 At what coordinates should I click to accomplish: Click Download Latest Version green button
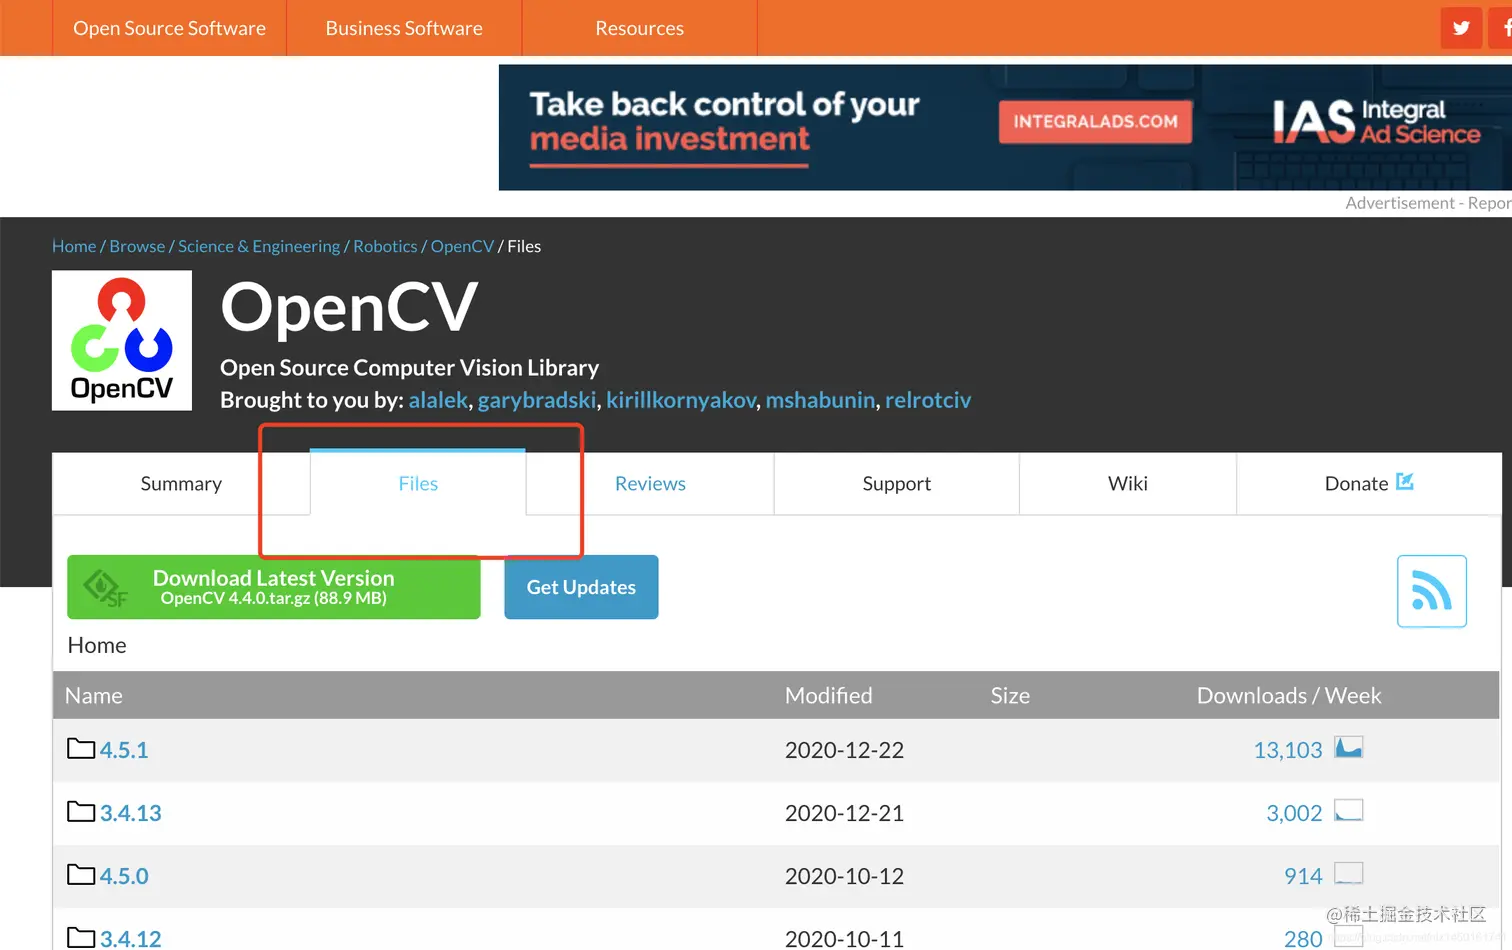click(x=274, y=587)
